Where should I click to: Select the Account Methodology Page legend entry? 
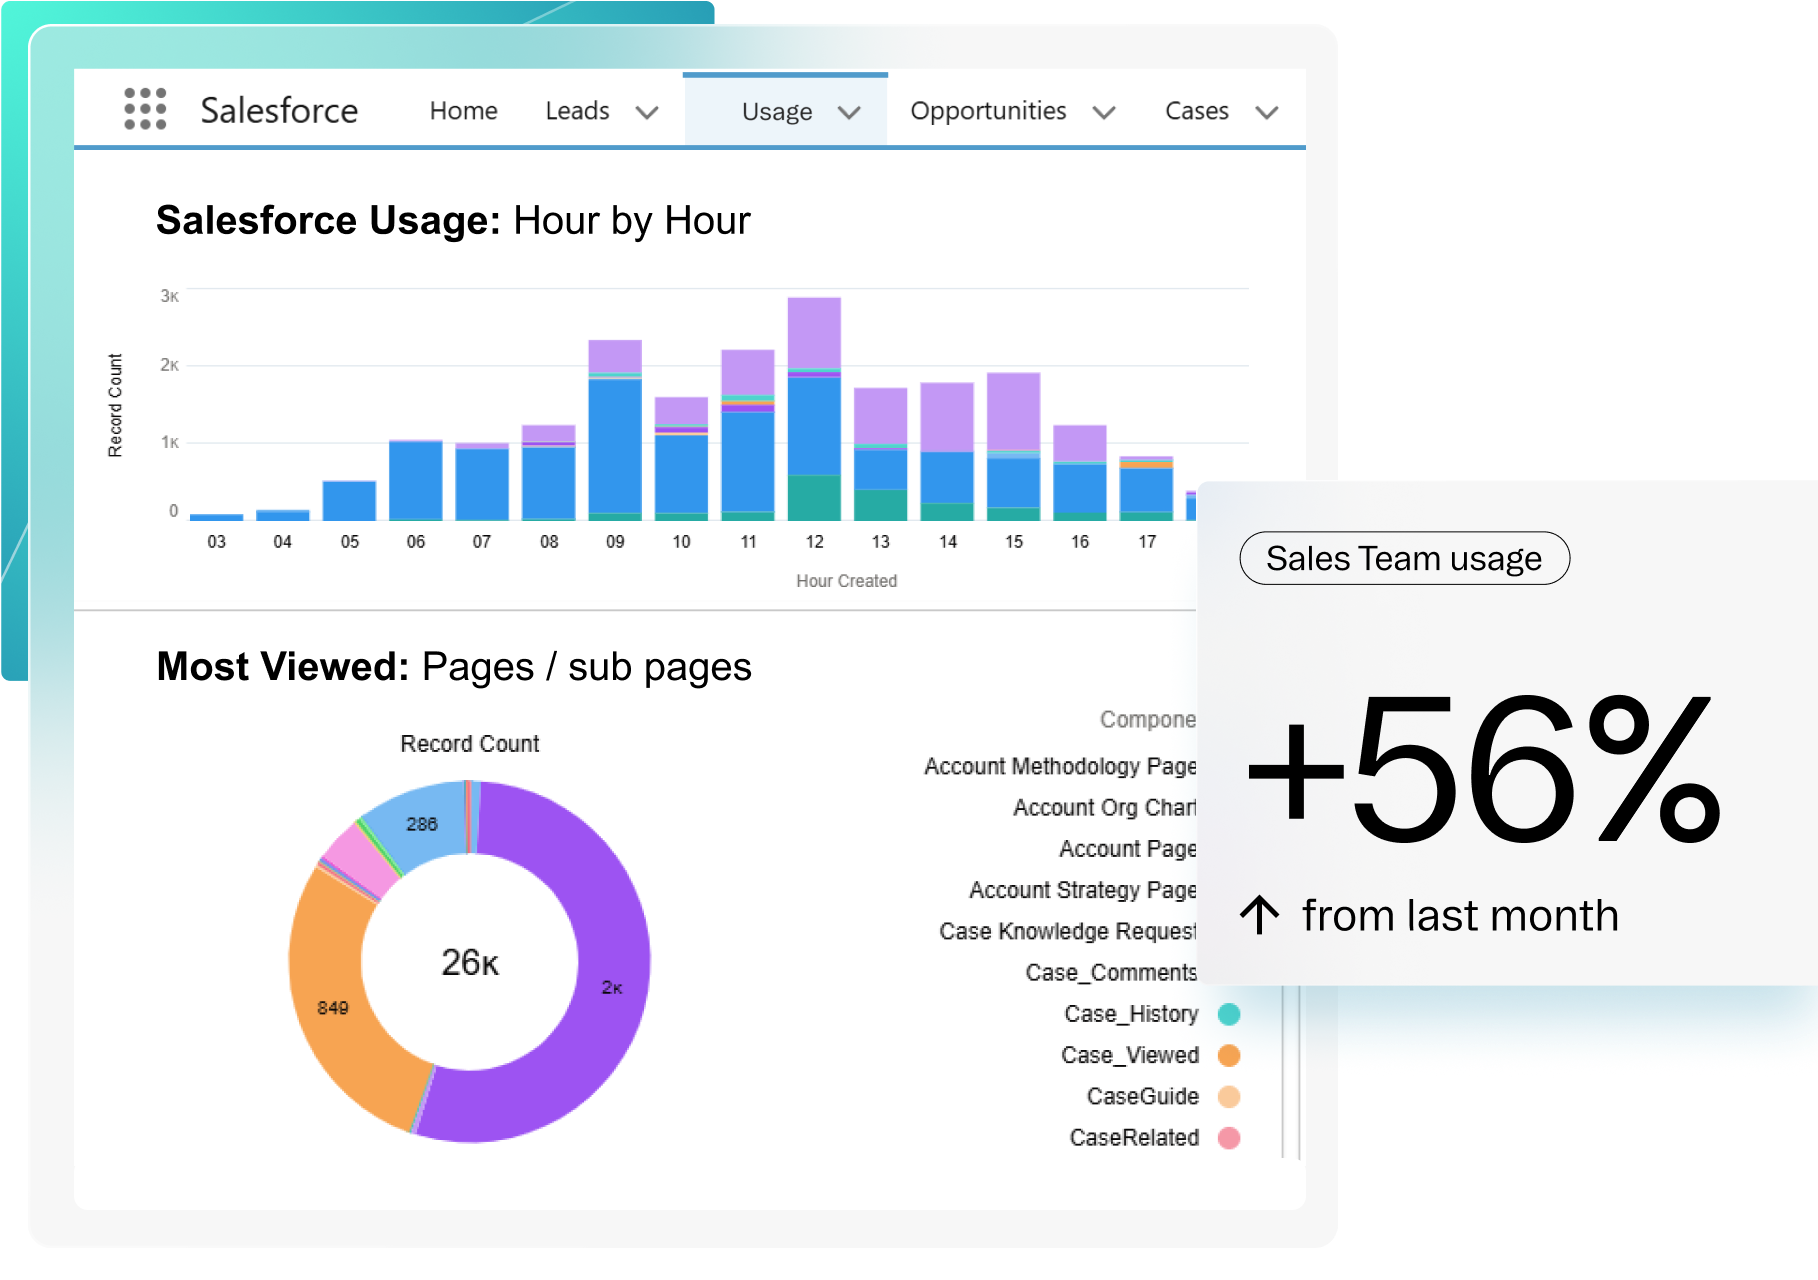[x=1060, y=766]
